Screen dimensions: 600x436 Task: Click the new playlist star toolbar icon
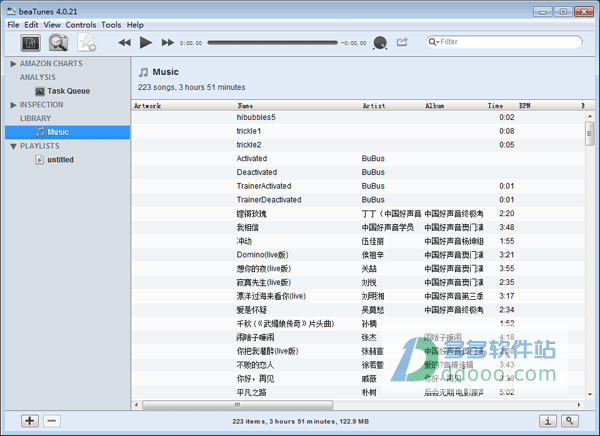[x=86, y=42]
